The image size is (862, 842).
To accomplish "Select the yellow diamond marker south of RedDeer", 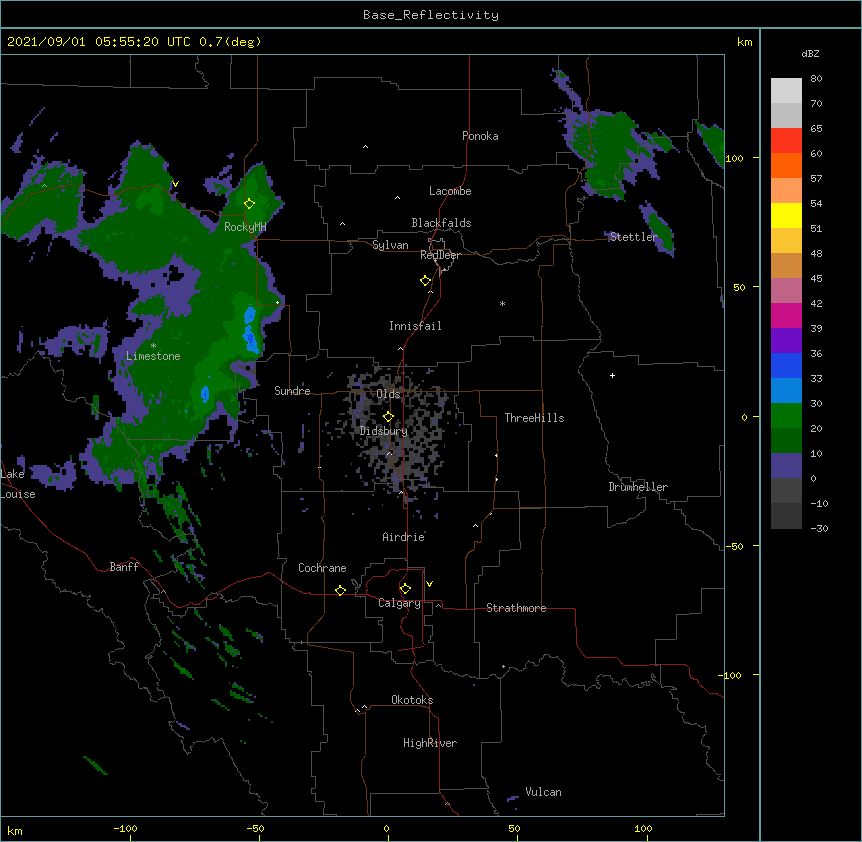I will click(x=426, y=281).
